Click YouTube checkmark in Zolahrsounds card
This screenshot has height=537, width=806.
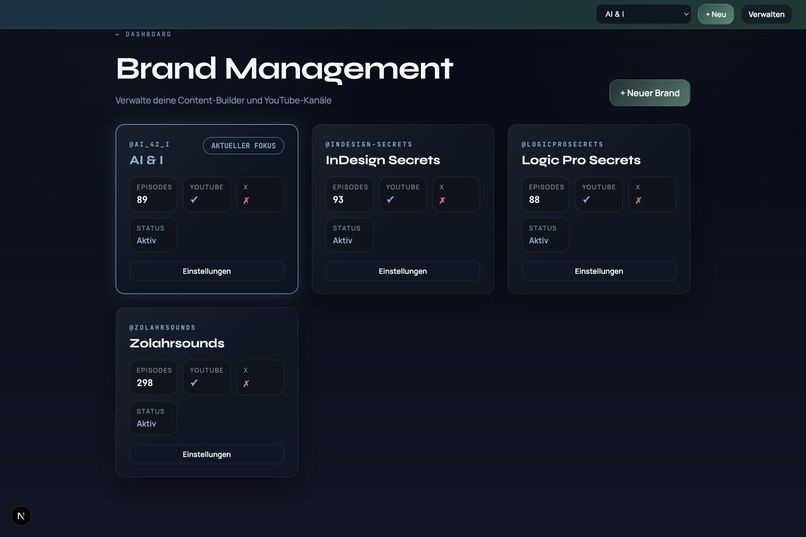(x=194, y=383)
